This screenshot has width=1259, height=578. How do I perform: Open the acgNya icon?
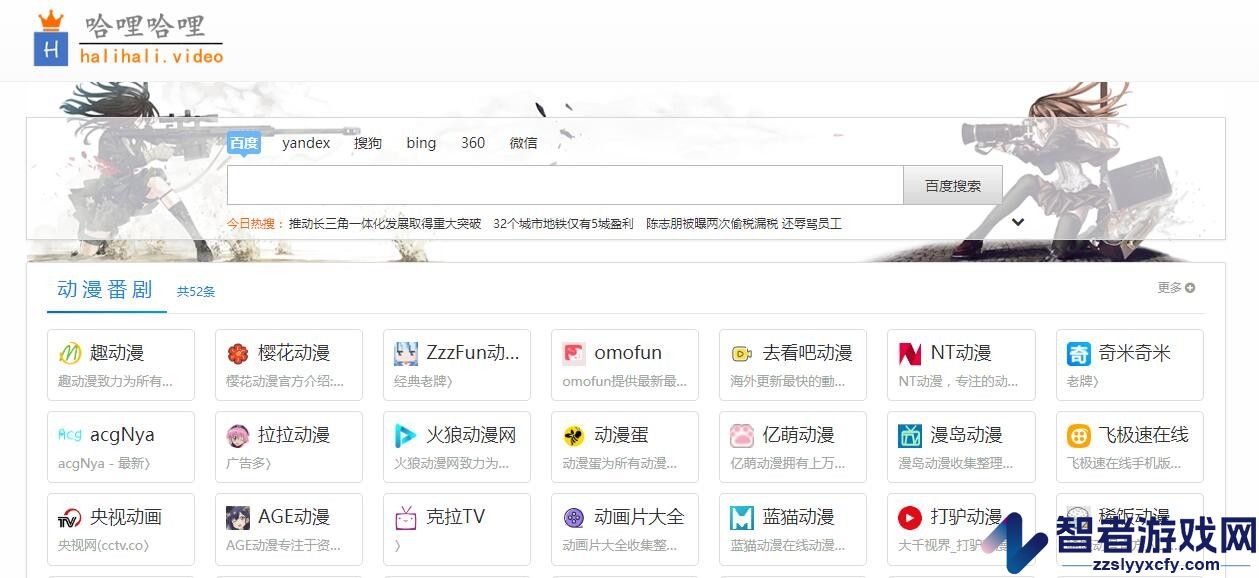[70, 435]
